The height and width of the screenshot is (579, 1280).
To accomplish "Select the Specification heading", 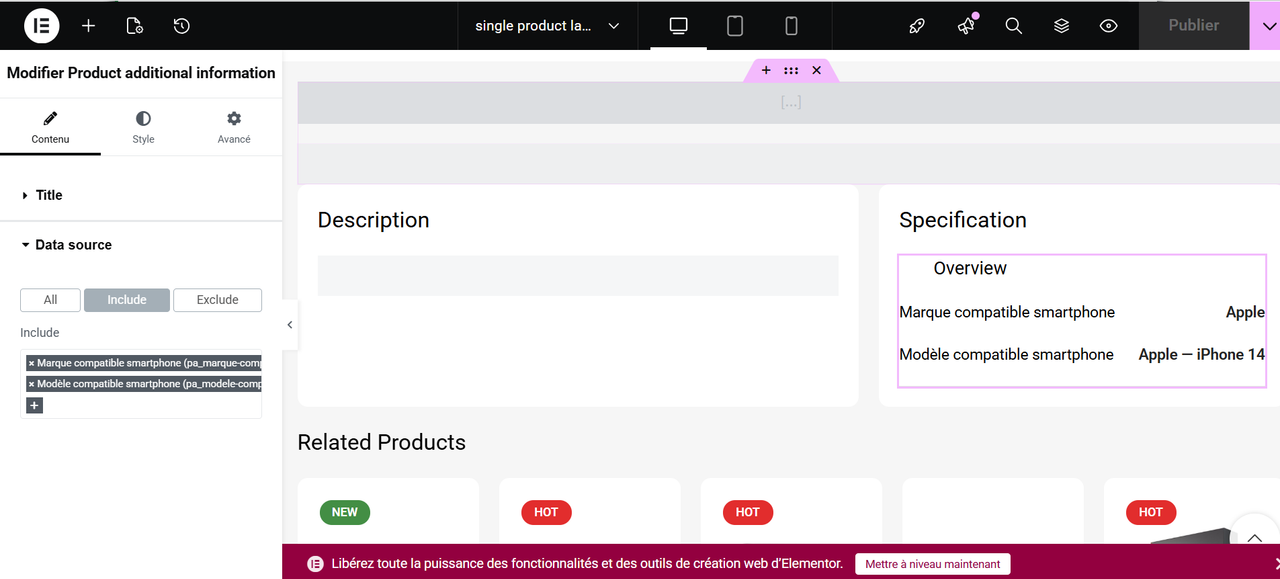I will (963, 220).
